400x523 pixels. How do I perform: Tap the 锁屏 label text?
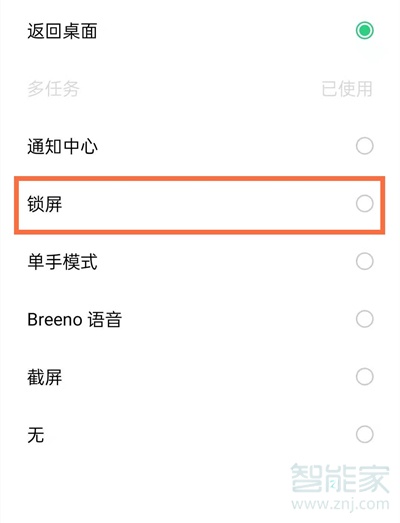pyautogui.click(x=45, y=204)
